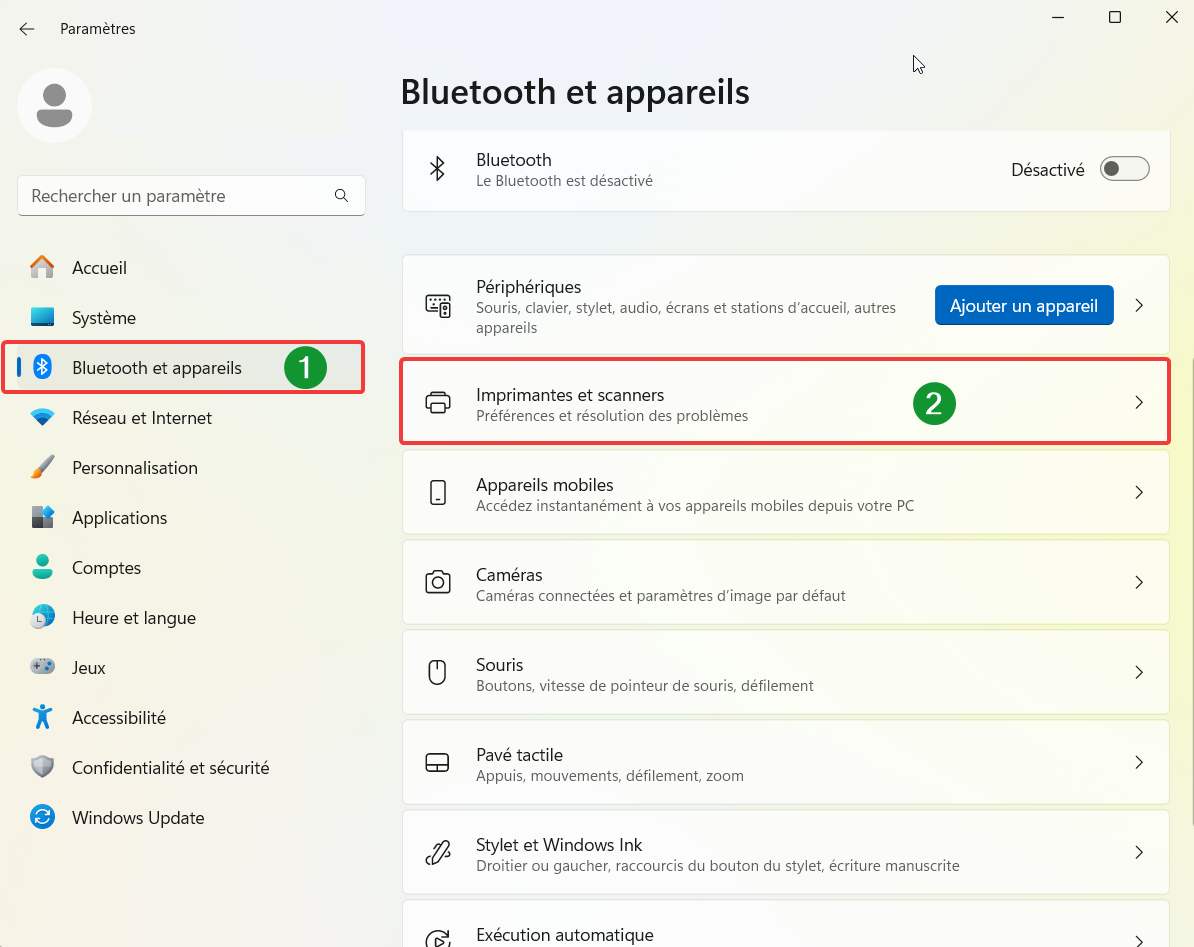This screenshot has width=1194, height=947.
Task: Click the Accueil house icon
Action: click(42, 267)
